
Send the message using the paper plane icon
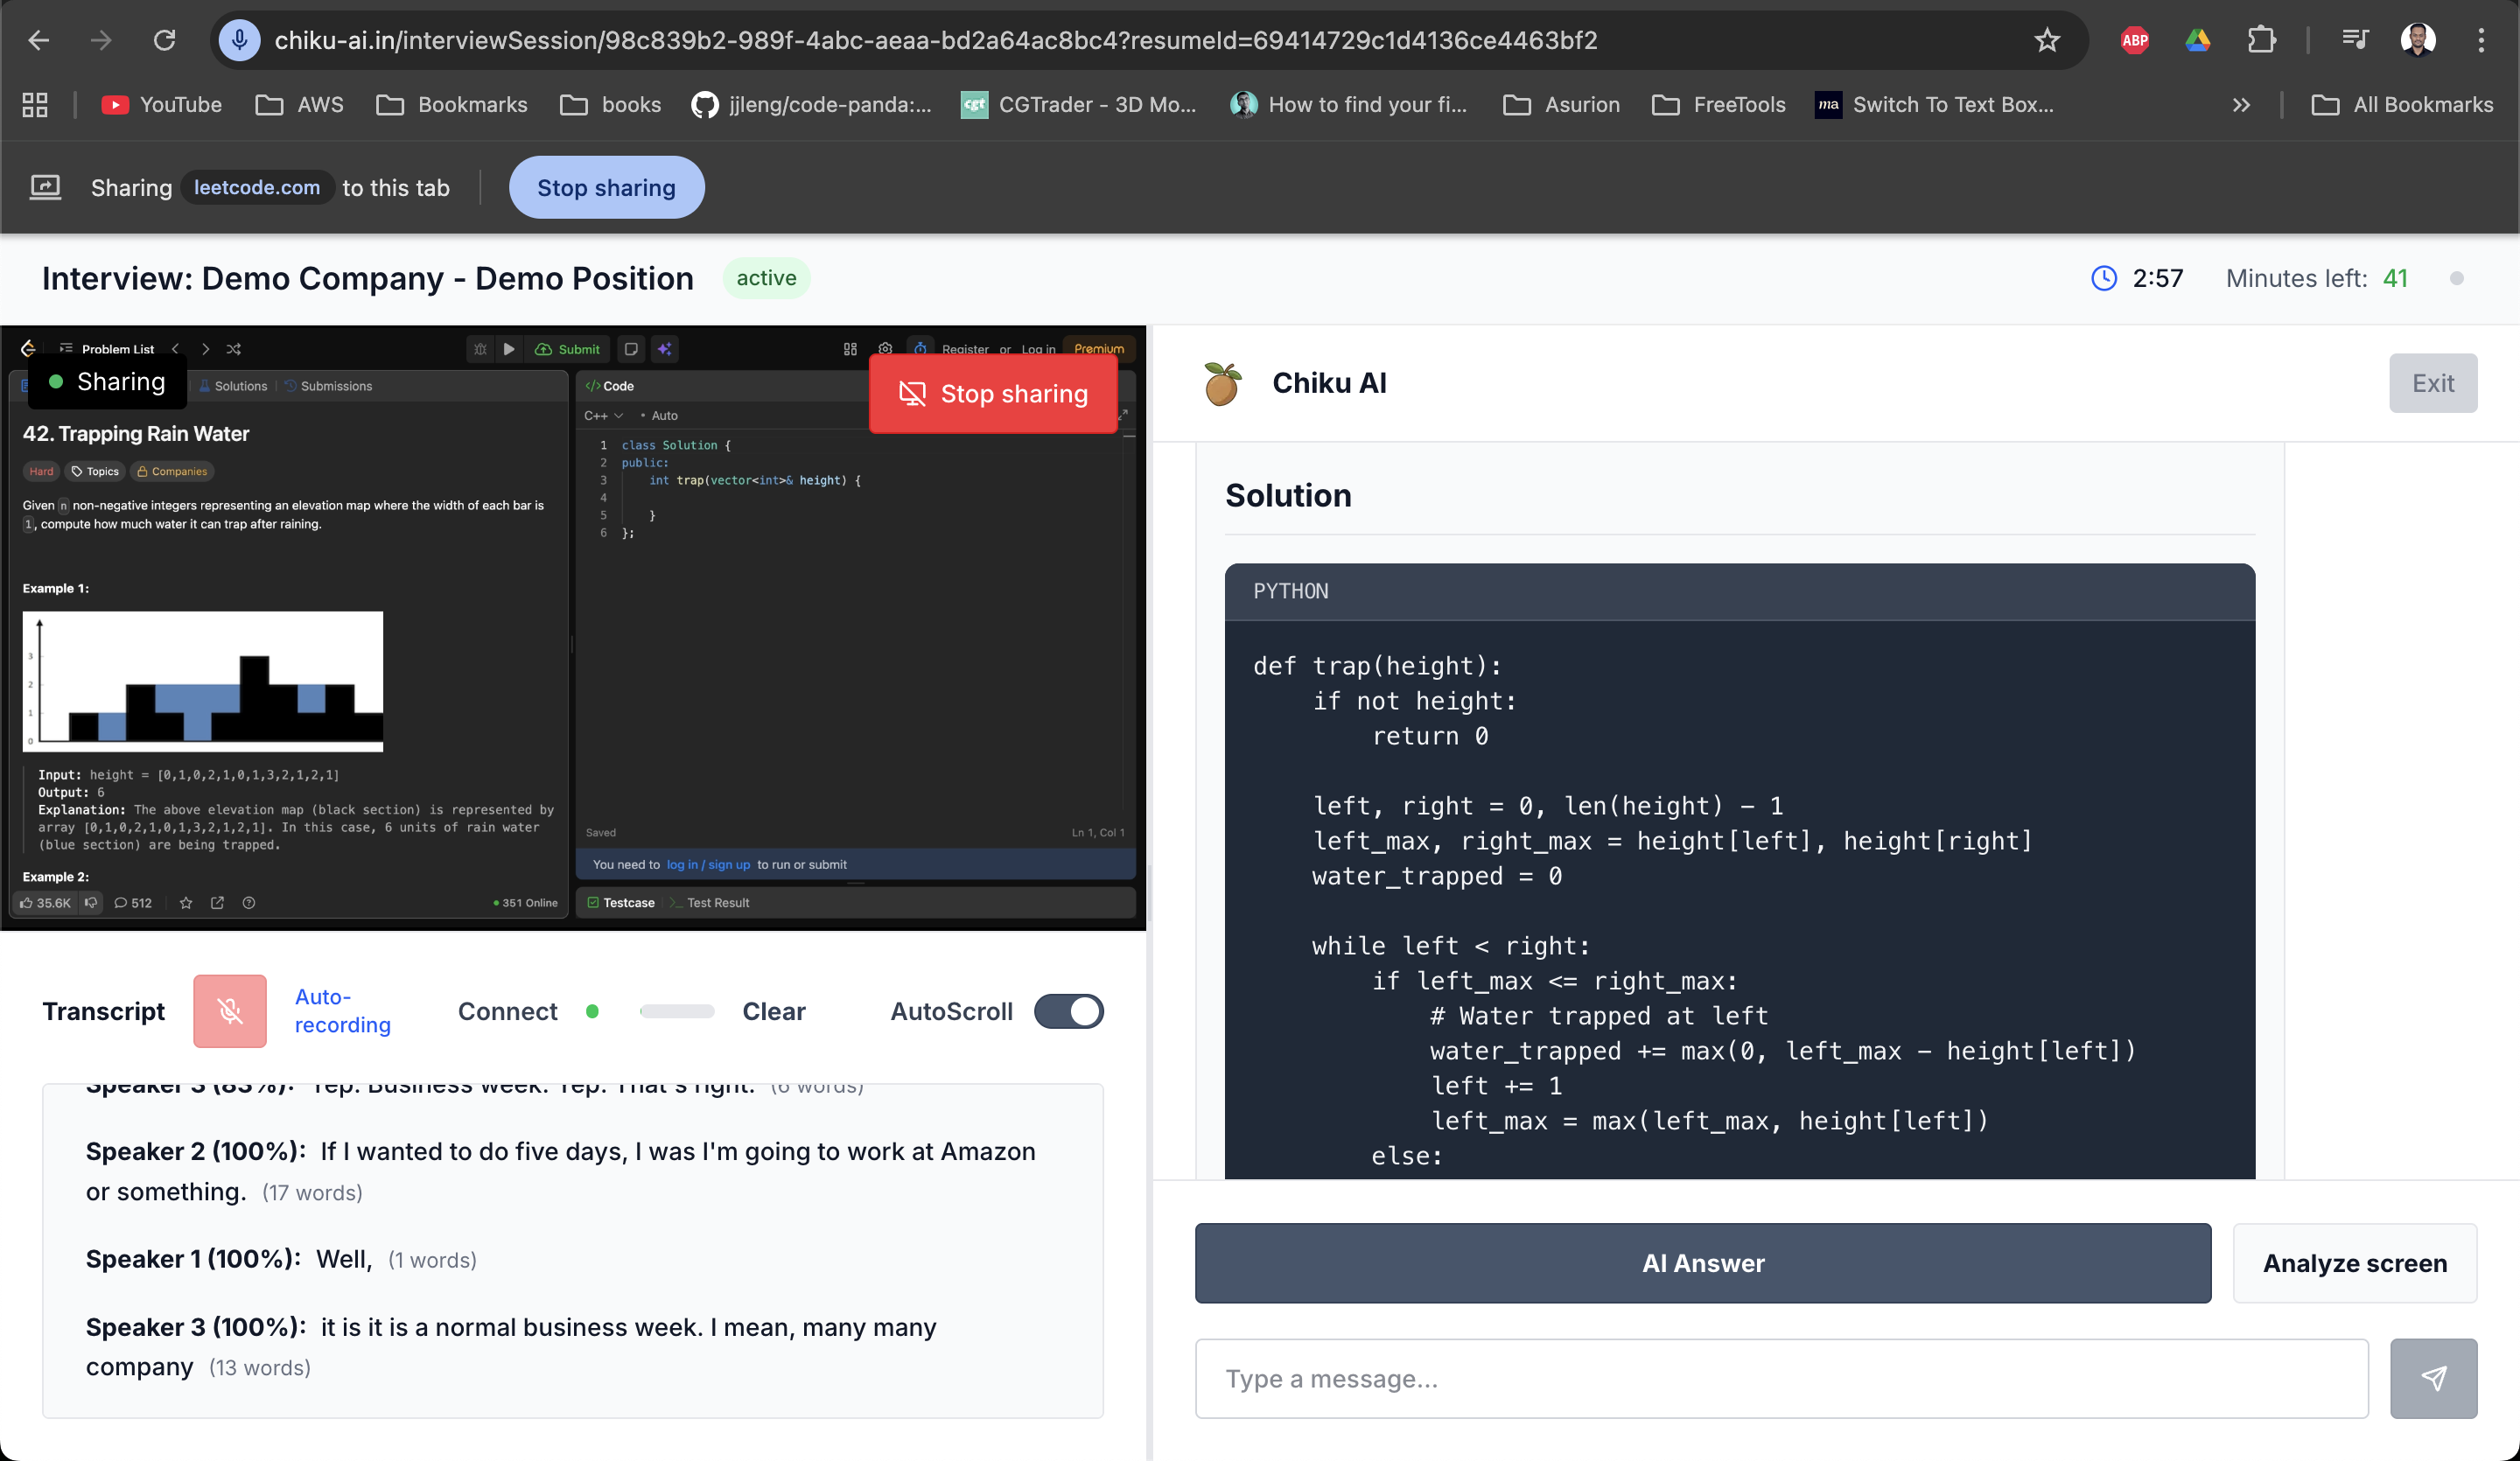click(x=2434, y=1378)
